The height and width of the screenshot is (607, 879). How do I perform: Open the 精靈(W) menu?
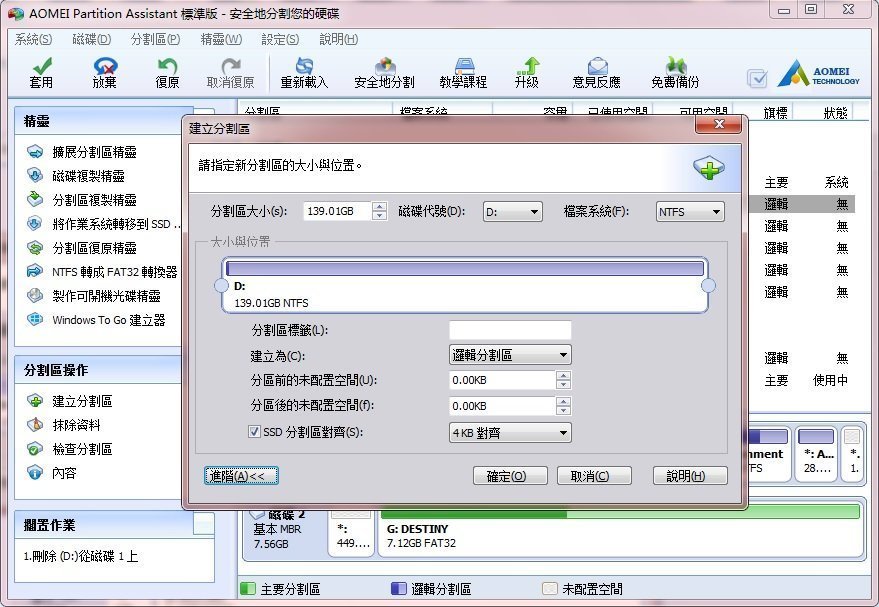point(221,39)
